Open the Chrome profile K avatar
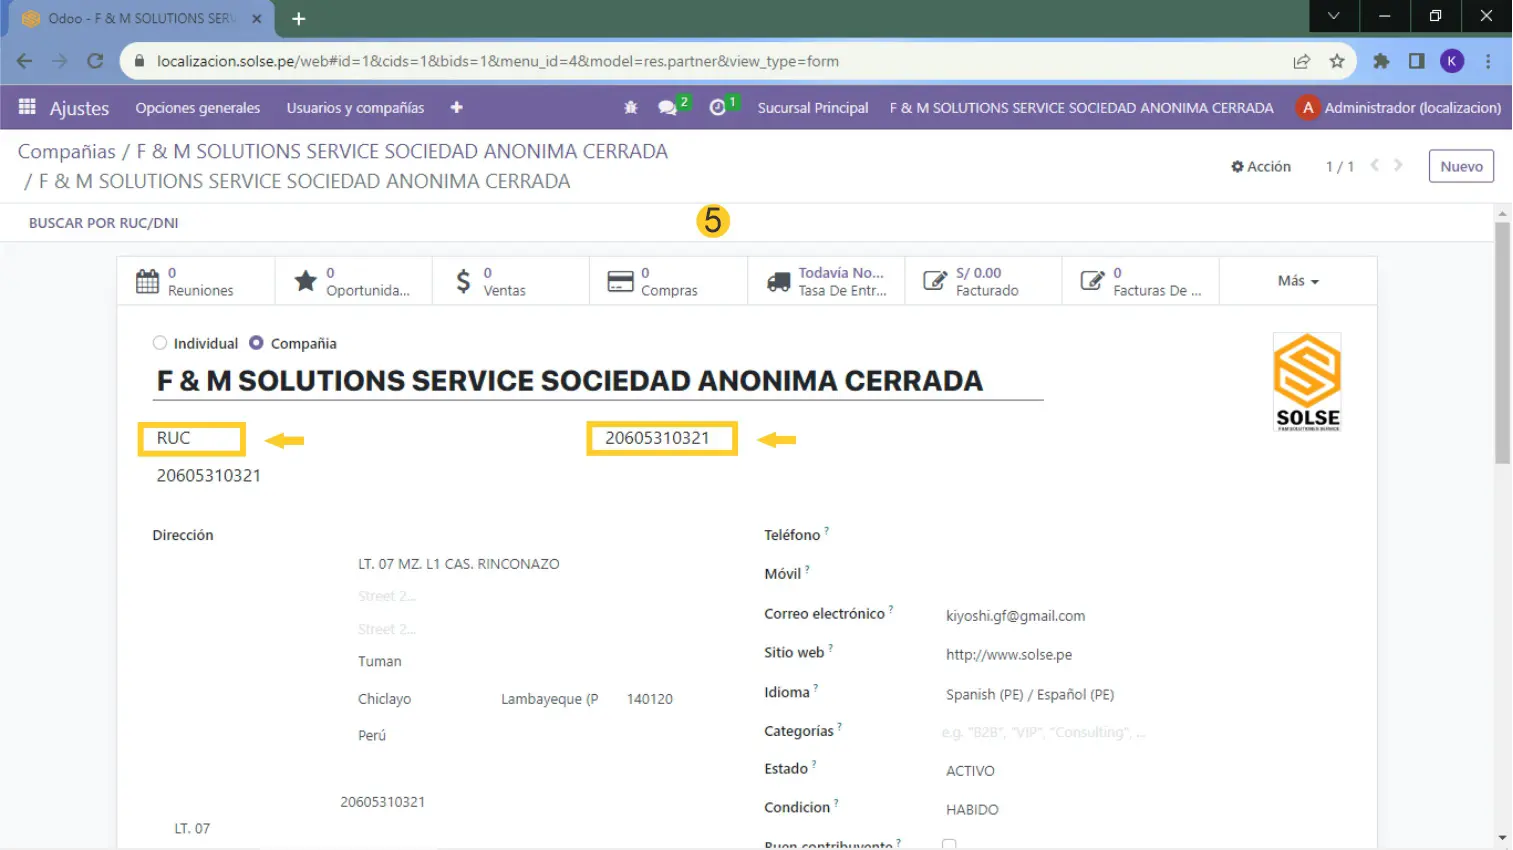 pos(1452,61)
